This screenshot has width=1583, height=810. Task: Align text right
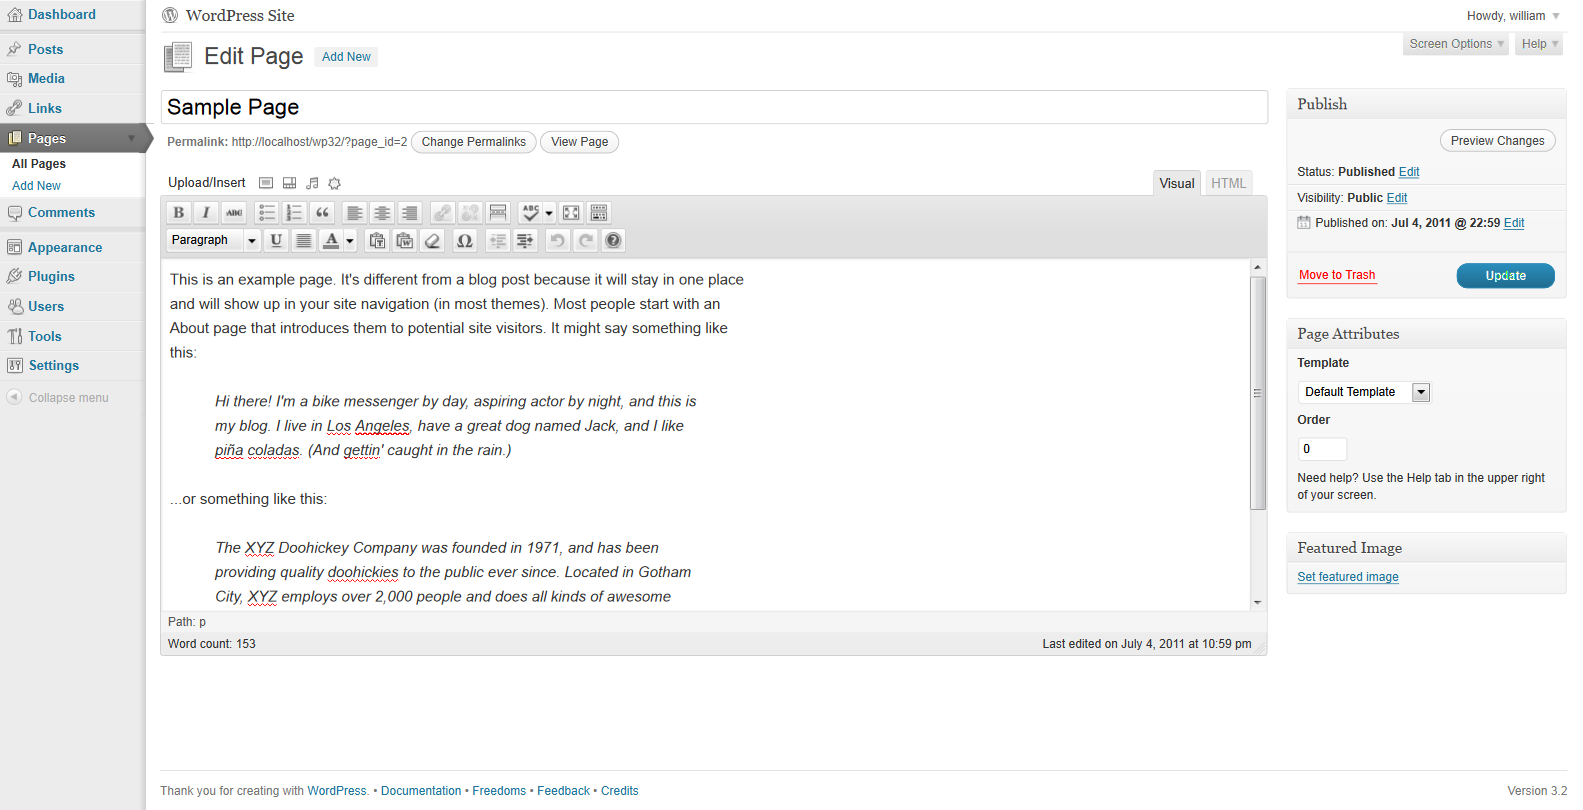(410, 212)
